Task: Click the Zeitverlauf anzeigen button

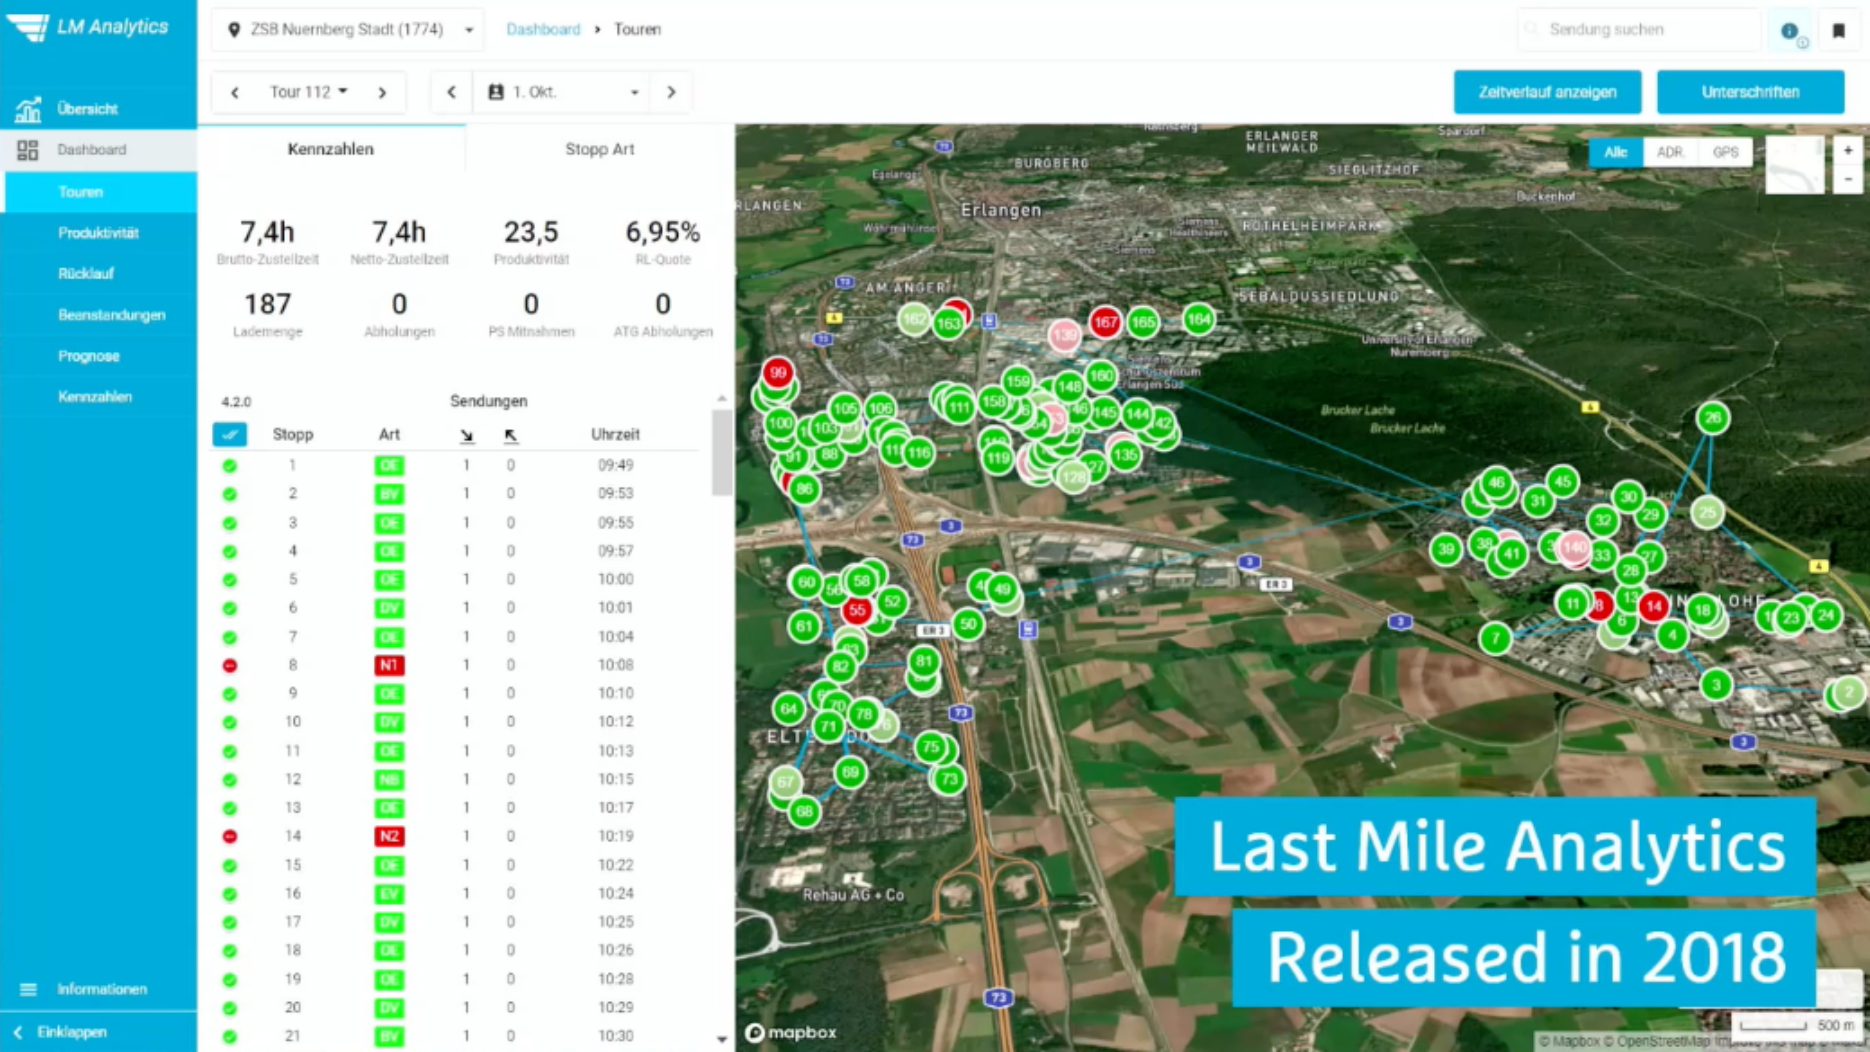Action: click(x=1547, y=92)
